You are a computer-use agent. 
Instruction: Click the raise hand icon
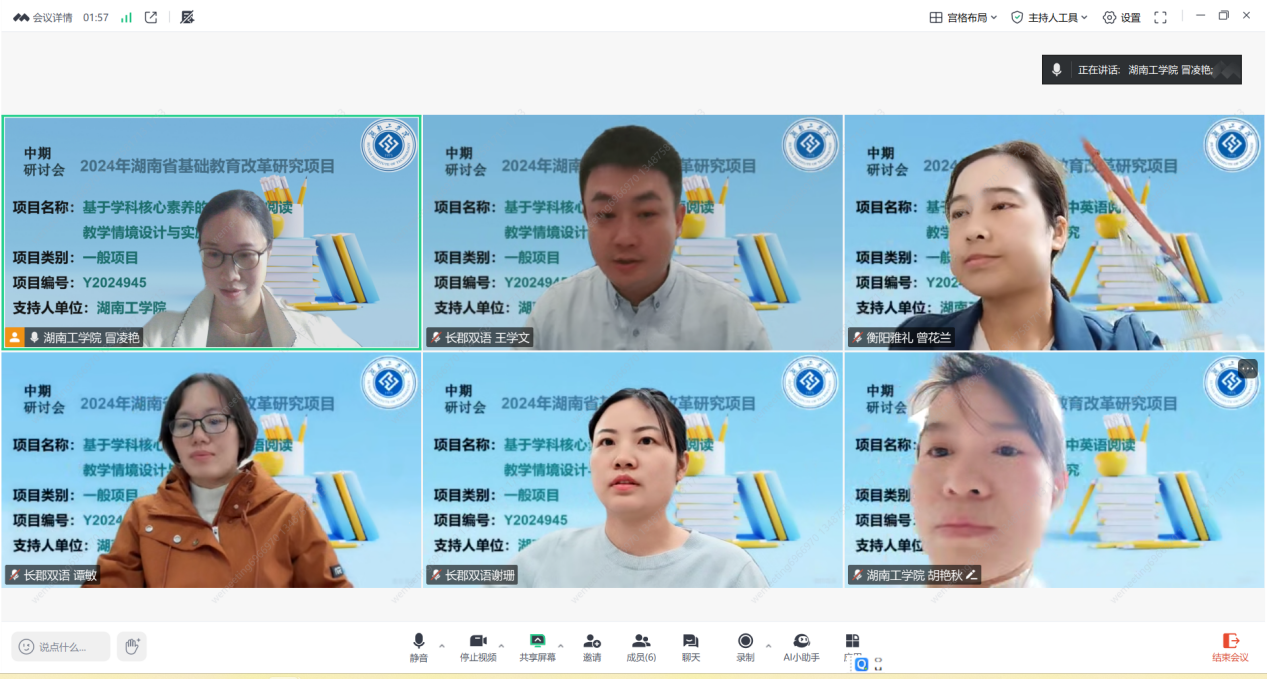[x=131, y=646]
